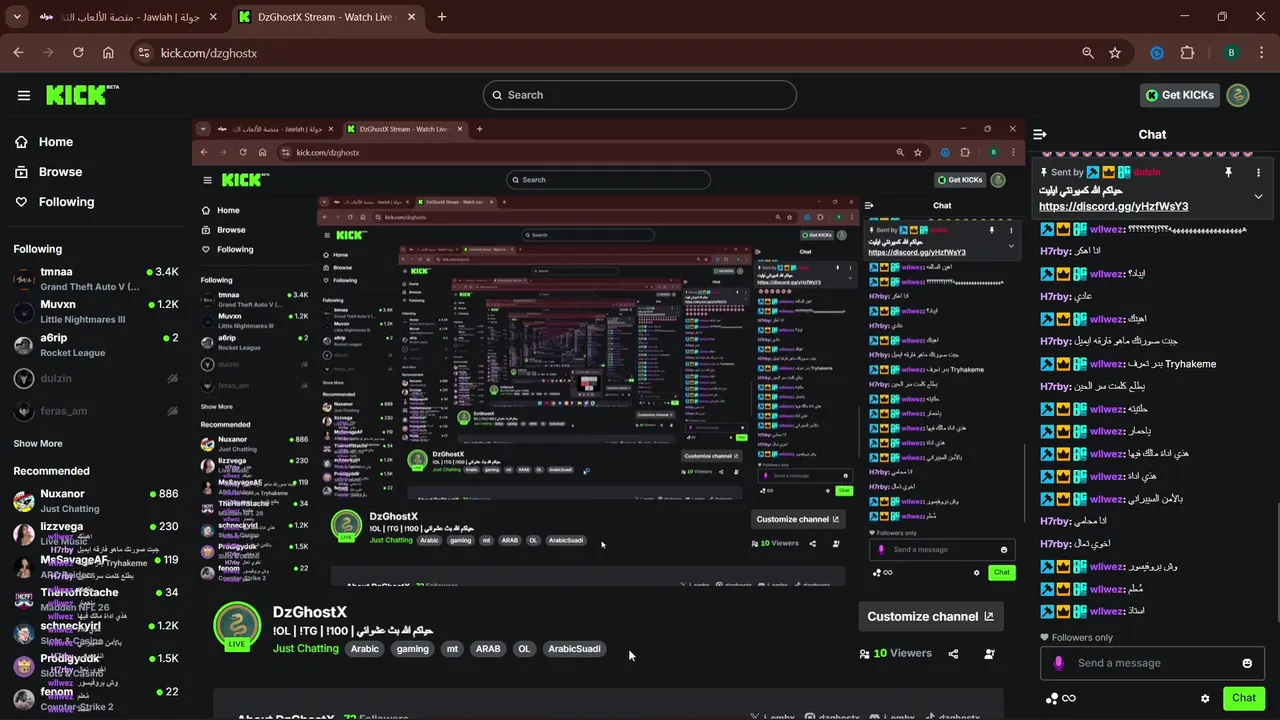This screenshot has height=720, width=1280.
Task: Open the Nuxanor recommended channel
Action: [96, 501]
